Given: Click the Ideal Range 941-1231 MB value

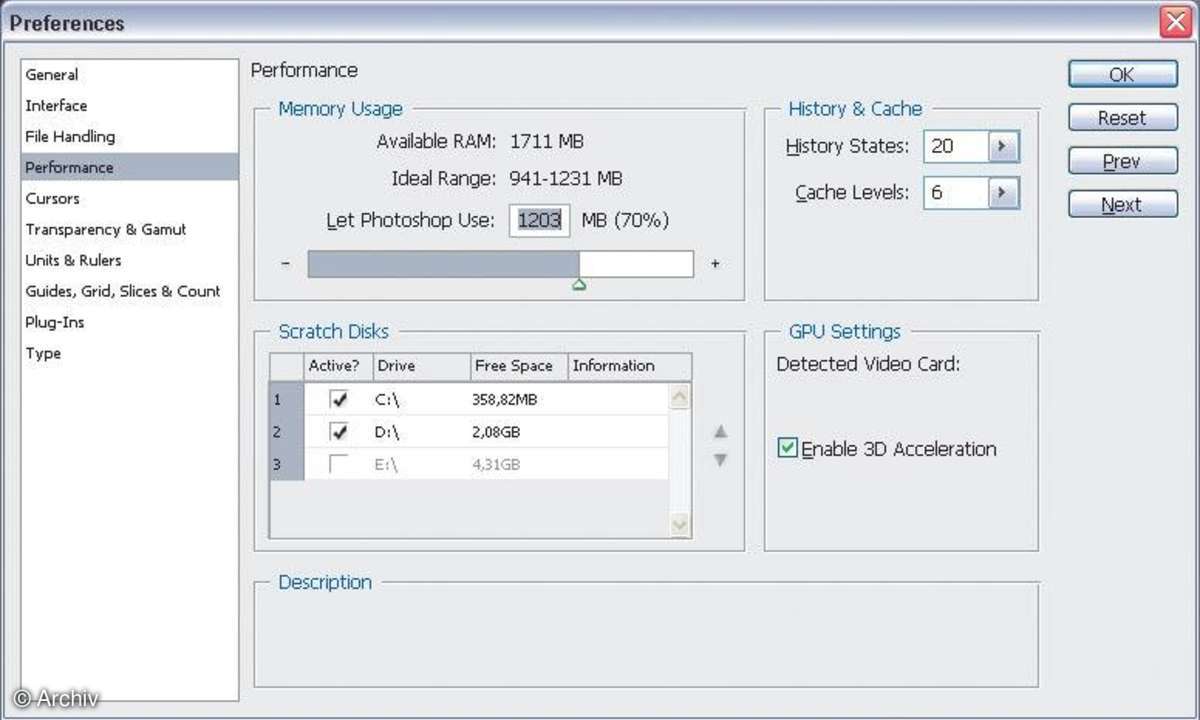Looking at the screenshot, I should [566, 179].
